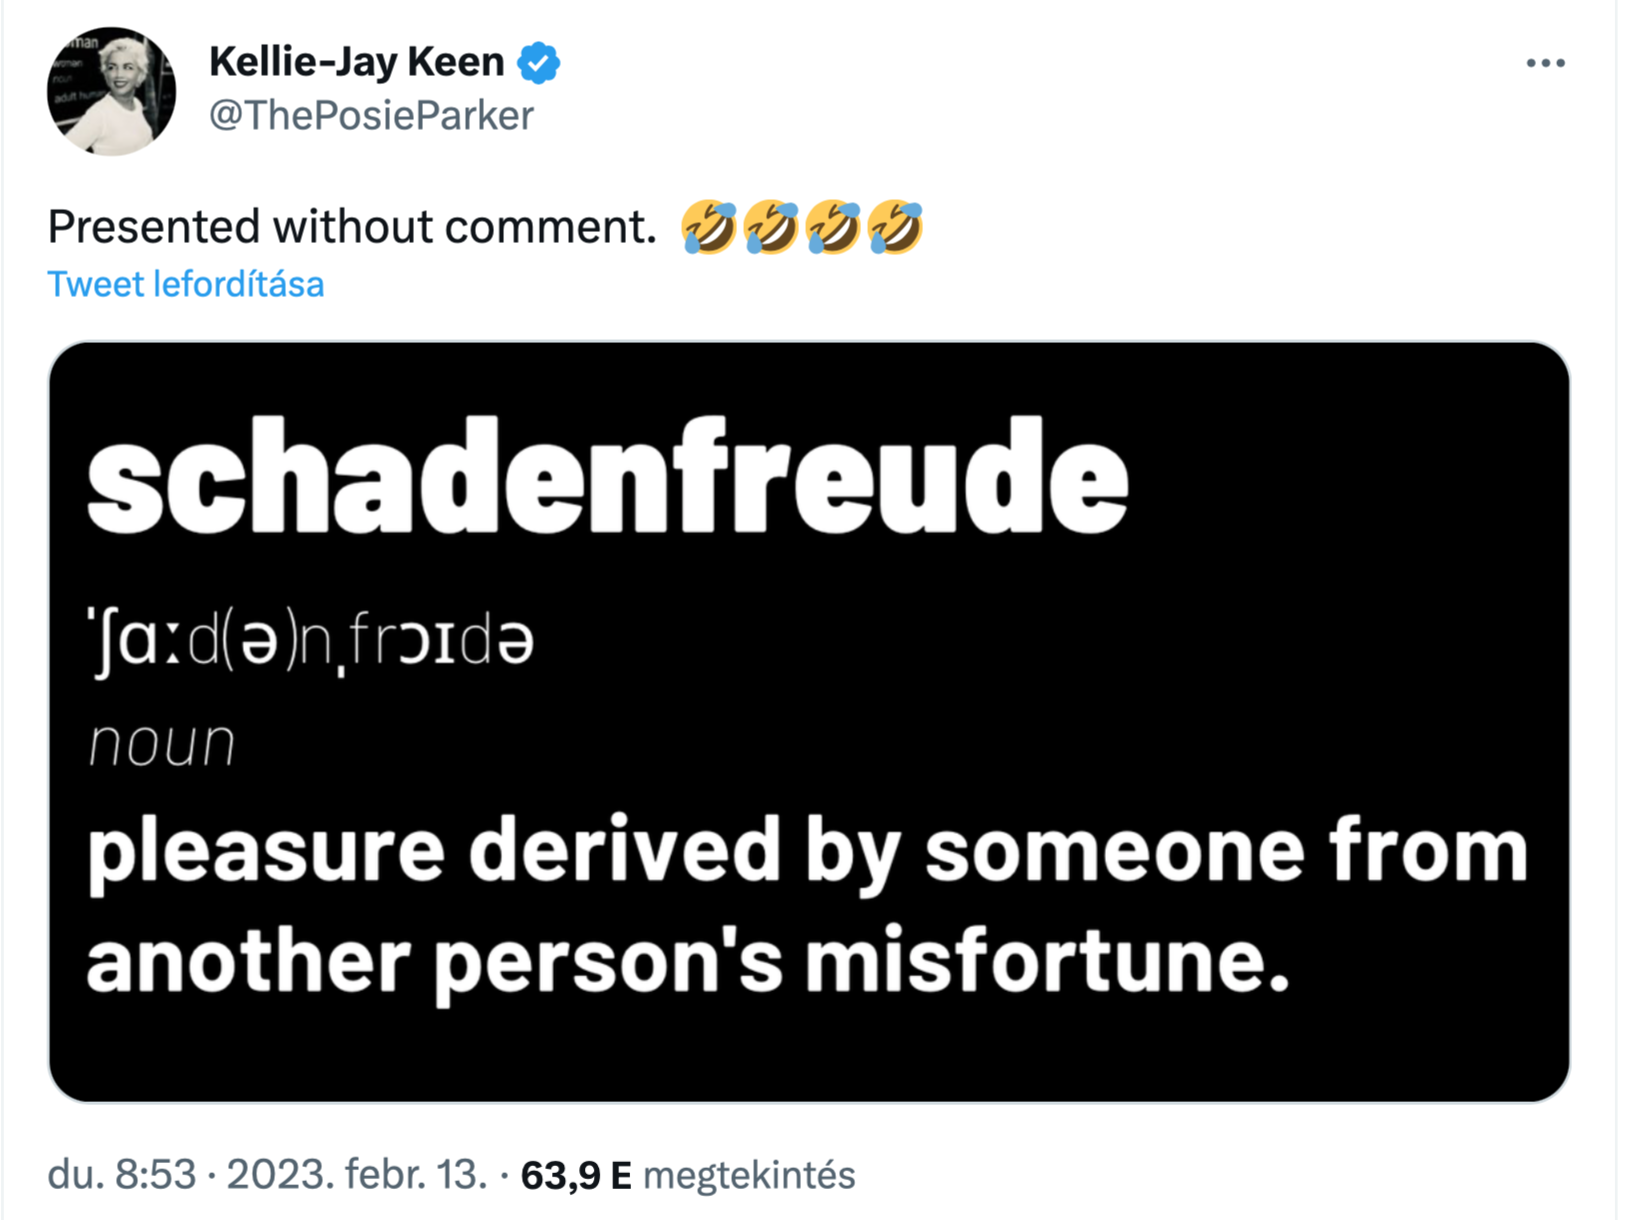Click the 'Tweet lefordítása' translate link
The height and width of the screenshot is (1220, 1626).
[x=186, y=284]
